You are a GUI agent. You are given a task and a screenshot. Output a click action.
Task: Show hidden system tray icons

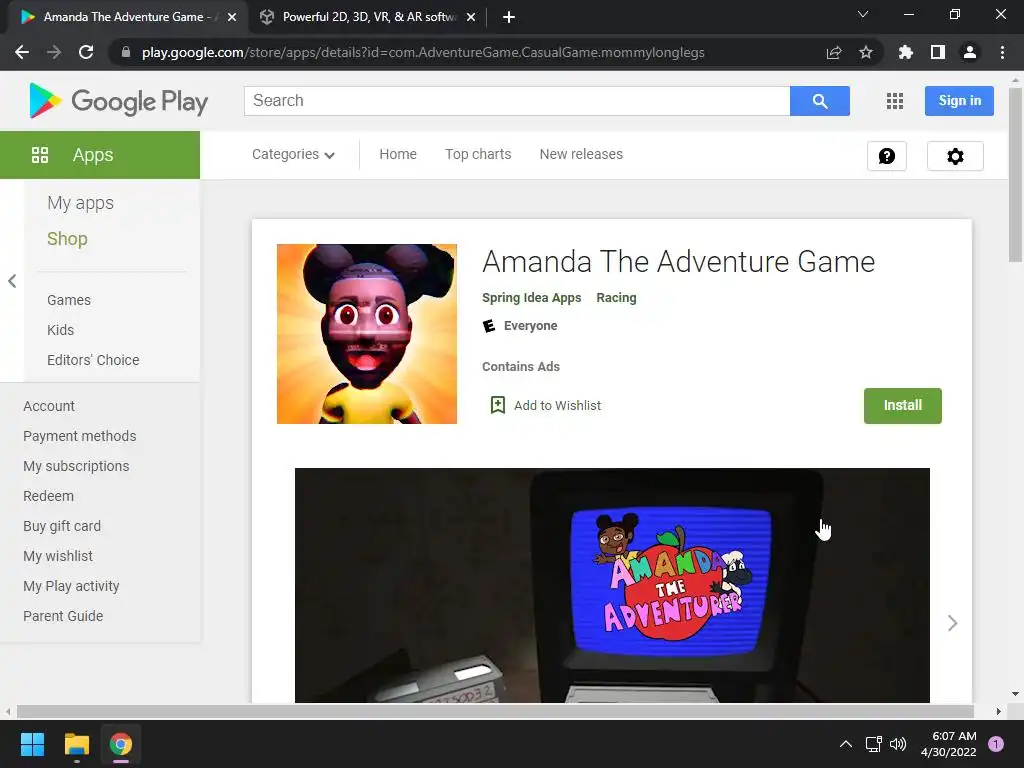pyautogui.click(x=846, y=744)
